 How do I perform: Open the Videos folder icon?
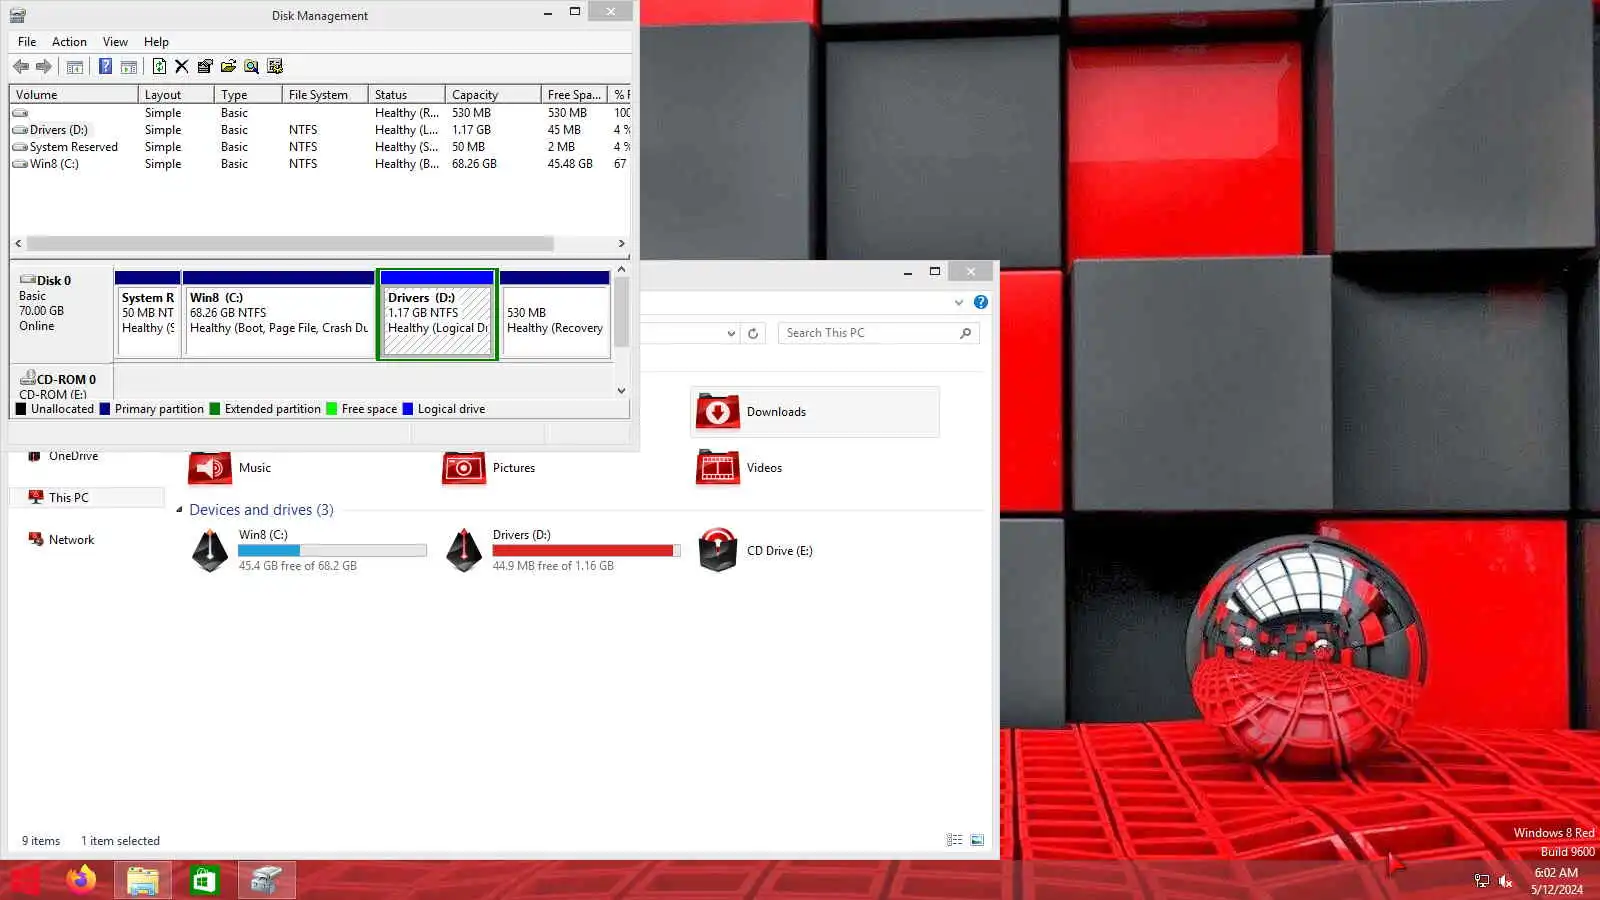tap(718, 468)
